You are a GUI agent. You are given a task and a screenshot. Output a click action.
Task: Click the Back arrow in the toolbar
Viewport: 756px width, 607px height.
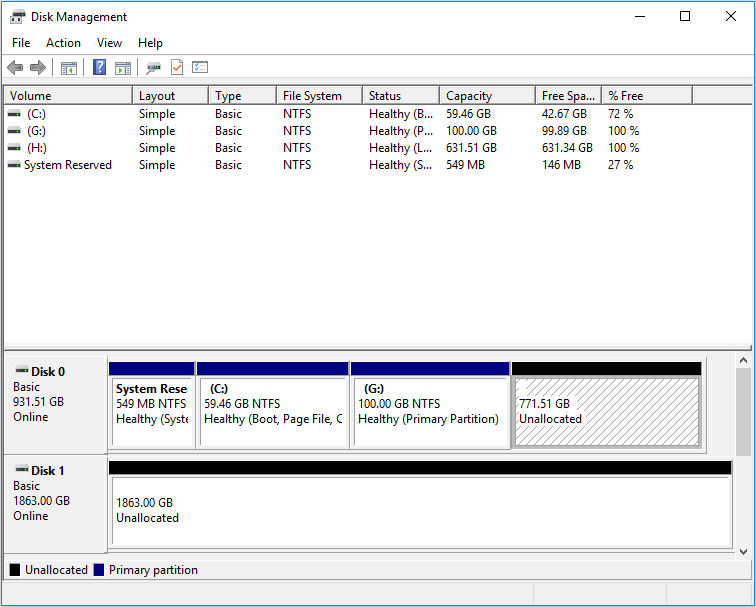tap(15, 68)
